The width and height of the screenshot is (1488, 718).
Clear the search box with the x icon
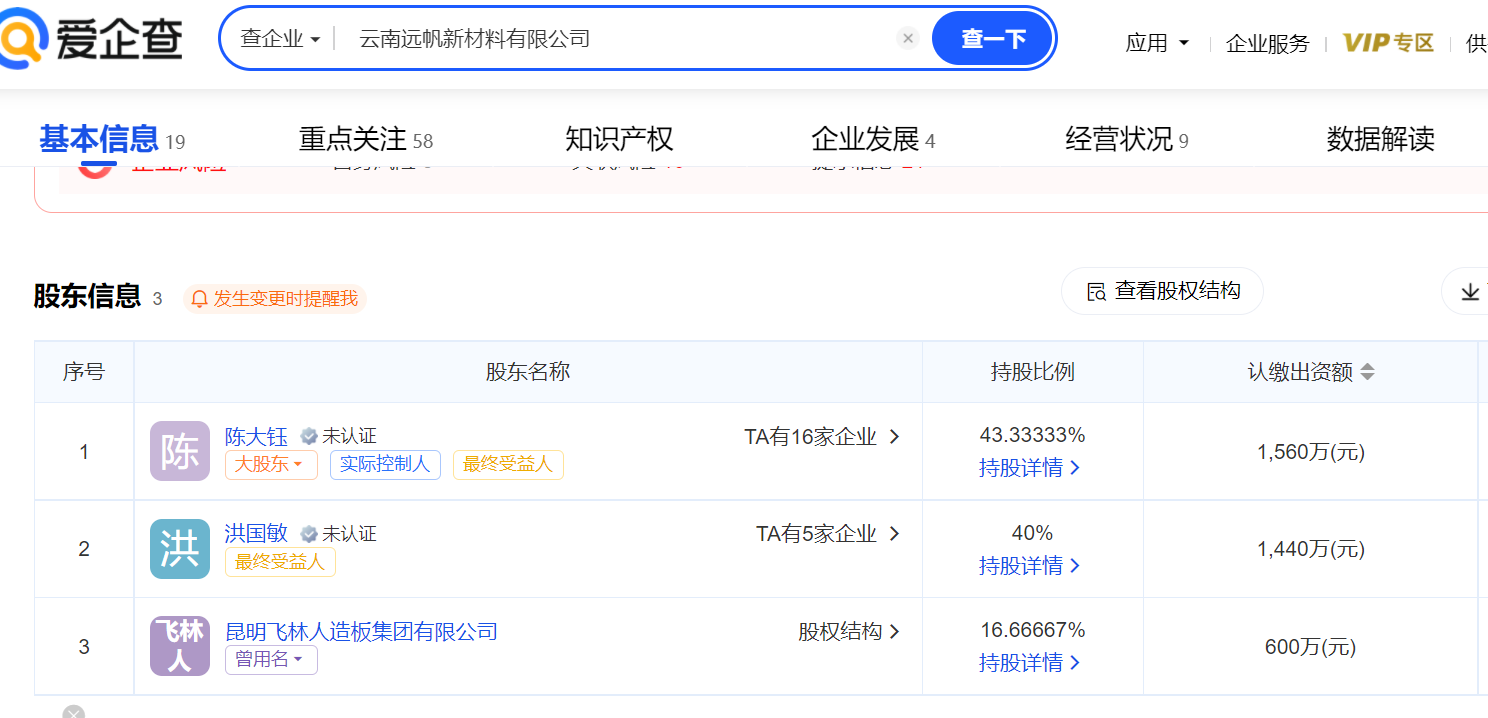point(908,39)
